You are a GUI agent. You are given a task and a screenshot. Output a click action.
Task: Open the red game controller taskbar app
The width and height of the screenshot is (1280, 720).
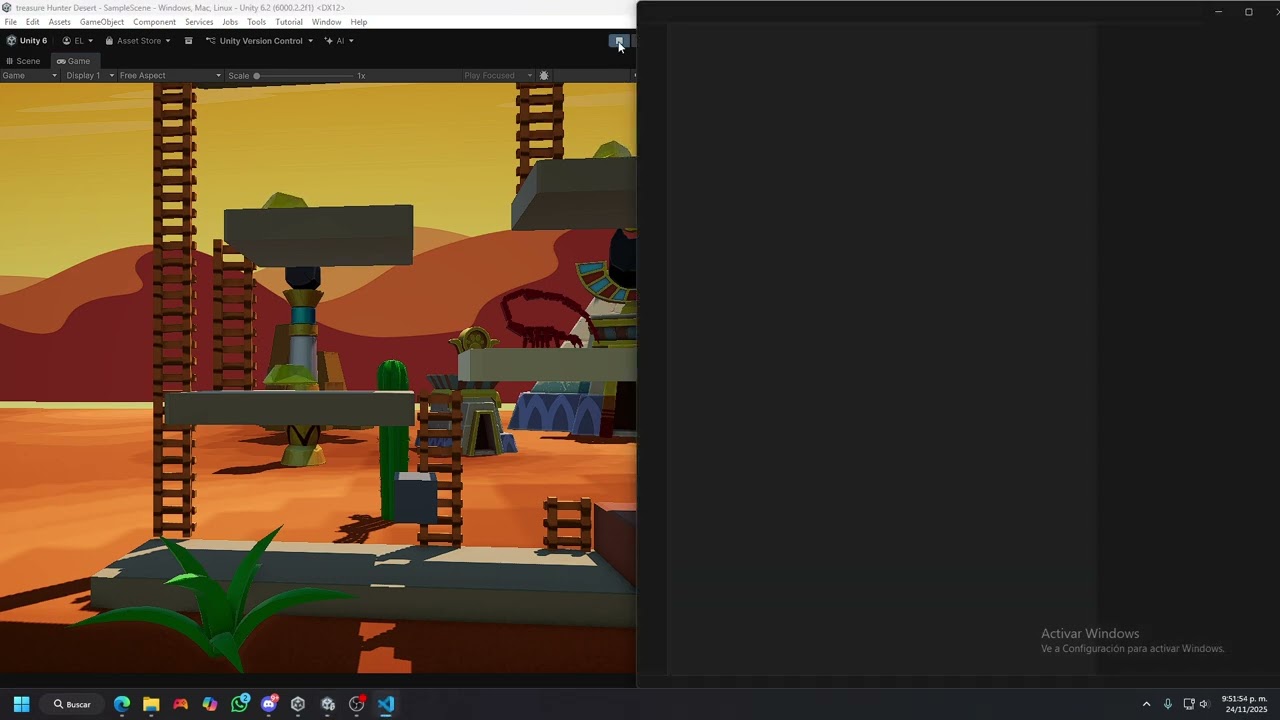point(180,704)
